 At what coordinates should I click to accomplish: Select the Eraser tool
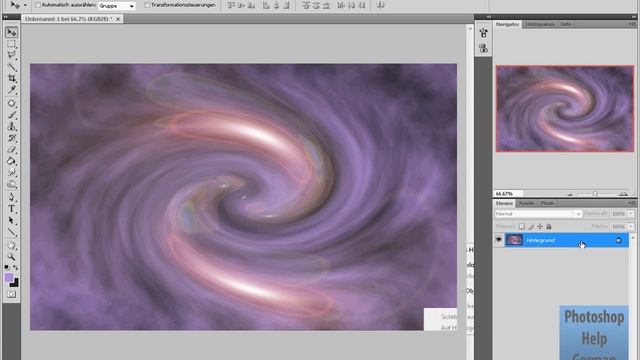point(11,149)
